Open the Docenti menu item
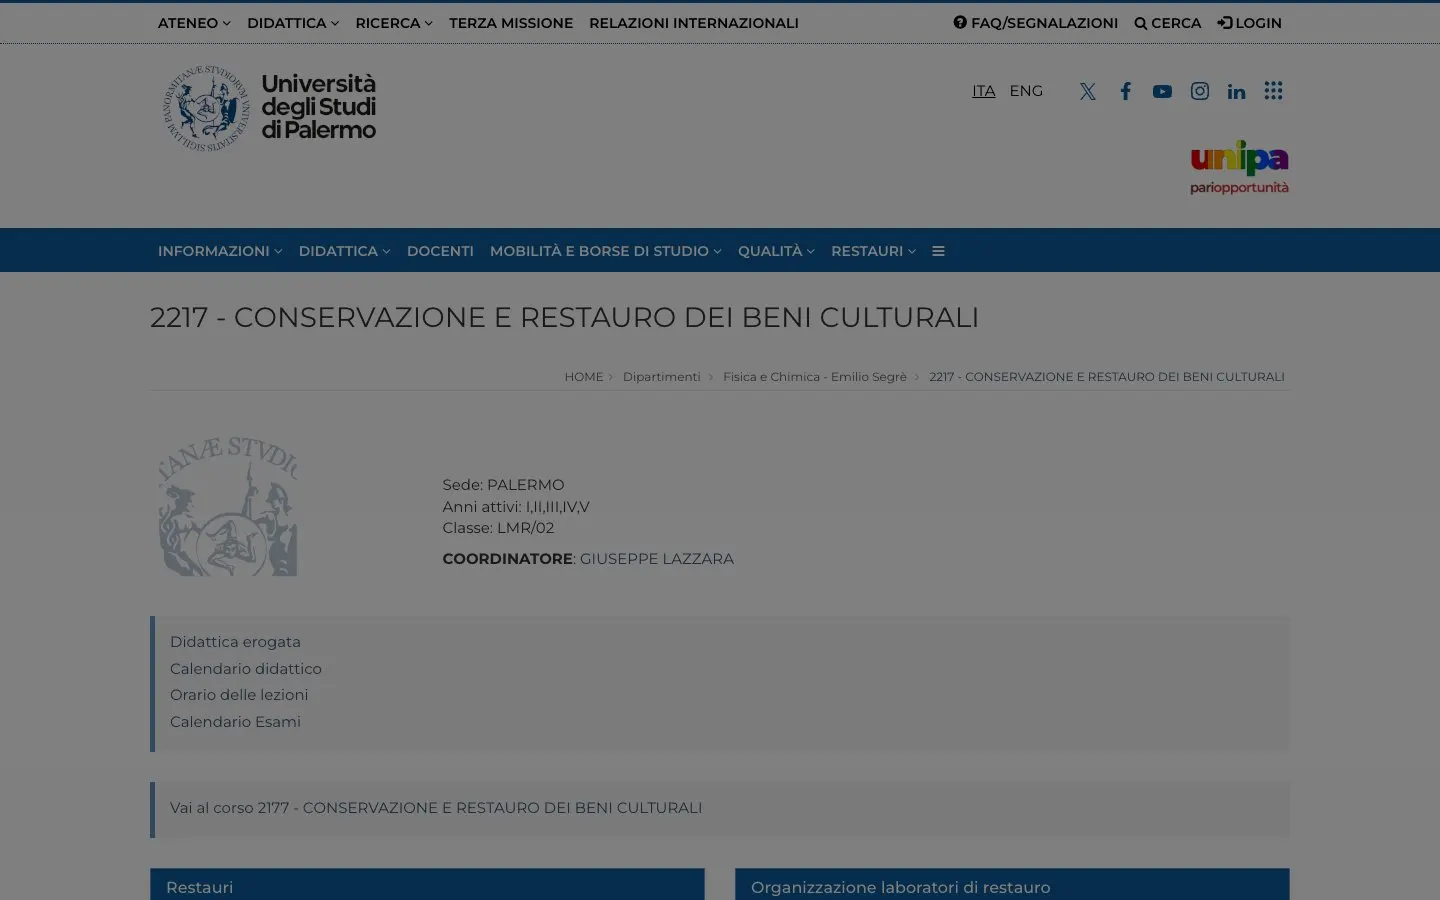The image size is (1440, 900). (x=440, y=251)
